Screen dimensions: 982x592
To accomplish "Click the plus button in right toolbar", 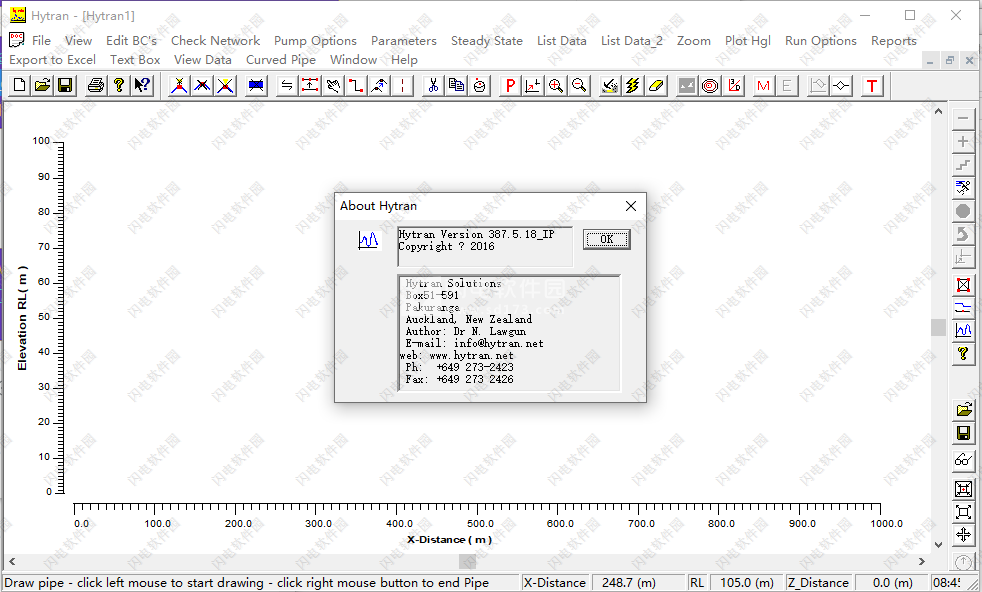I will 963,142.
